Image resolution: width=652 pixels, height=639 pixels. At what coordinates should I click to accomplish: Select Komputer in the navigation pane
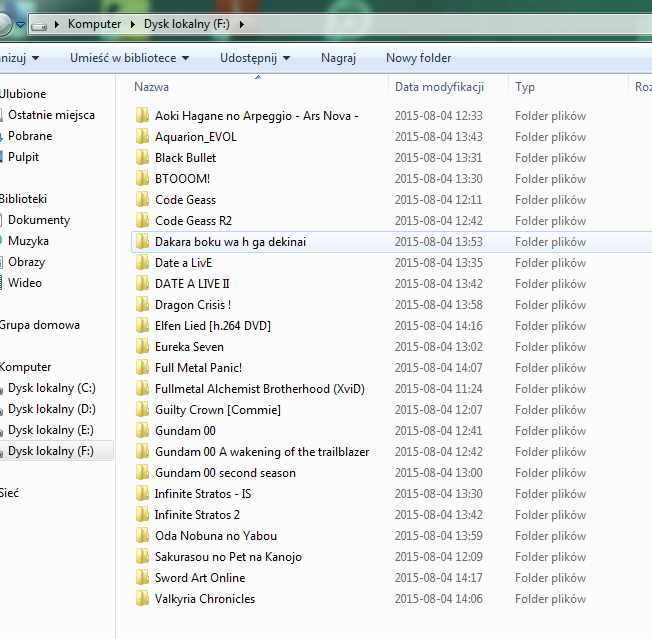[x=25, y=367]
